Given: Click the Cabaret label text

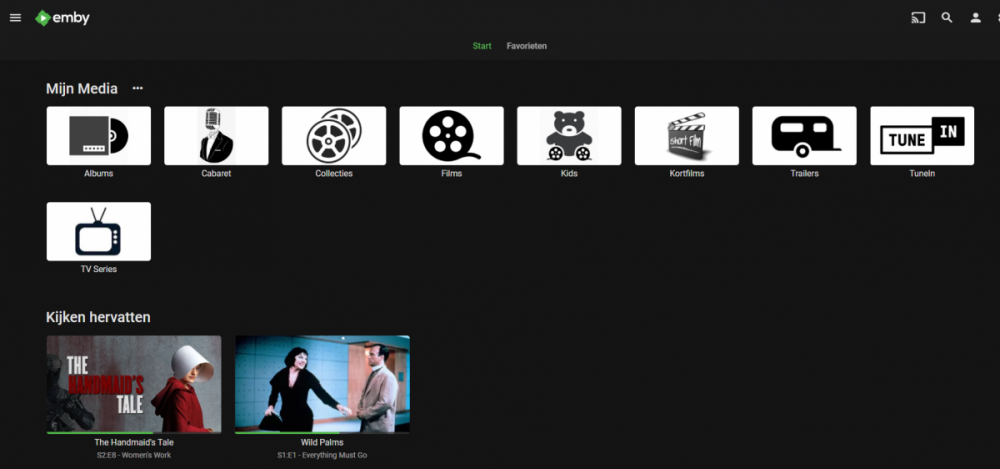Looking at the screenshot, I should point(216,174).
